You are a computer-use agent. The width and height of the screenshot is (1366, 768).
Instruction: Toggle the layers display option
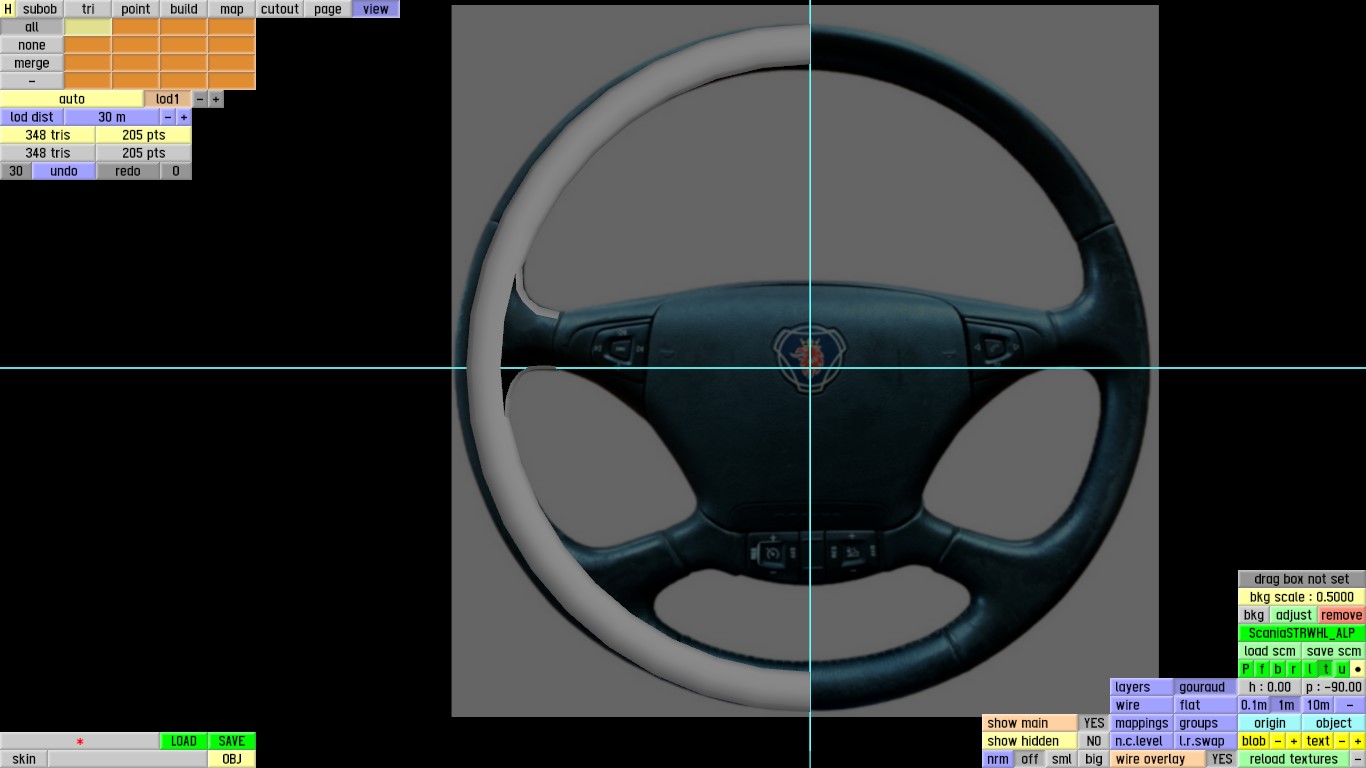point(1142,687)
